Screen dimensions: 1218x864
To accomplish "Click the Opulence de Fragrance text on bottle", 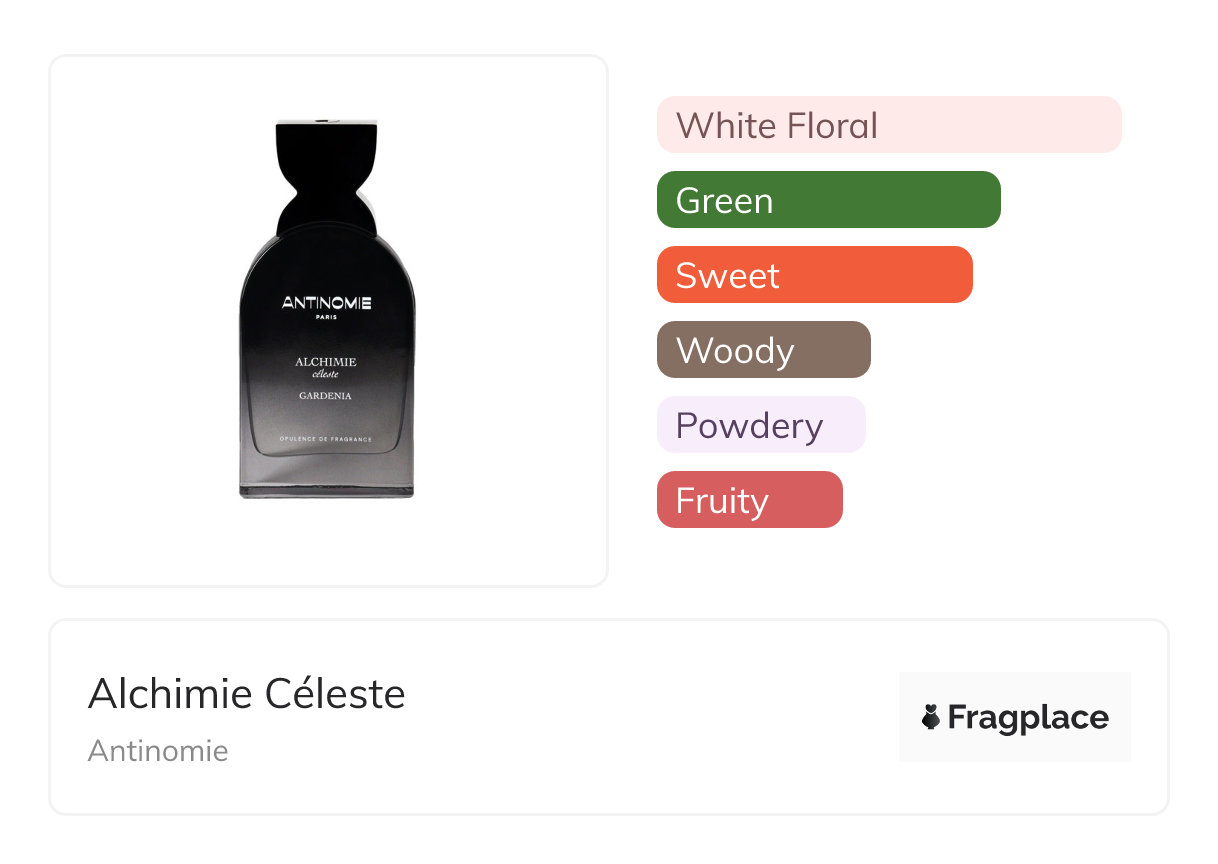I will coord(326,439).
